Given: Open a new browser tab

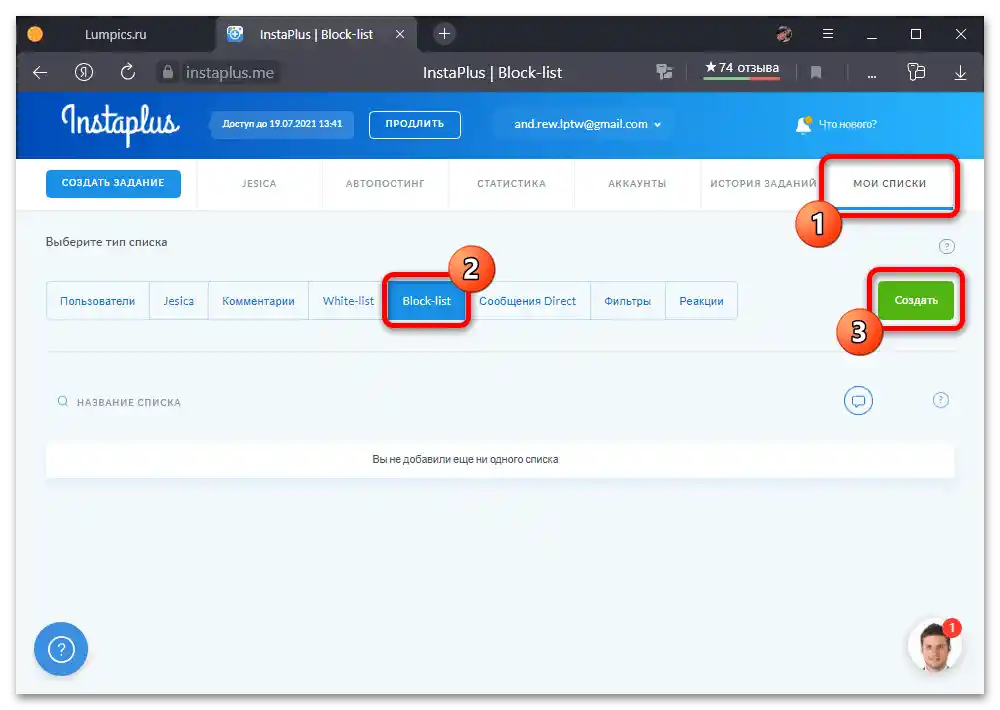Looking at the screenshot, I should tap(445, 34).
